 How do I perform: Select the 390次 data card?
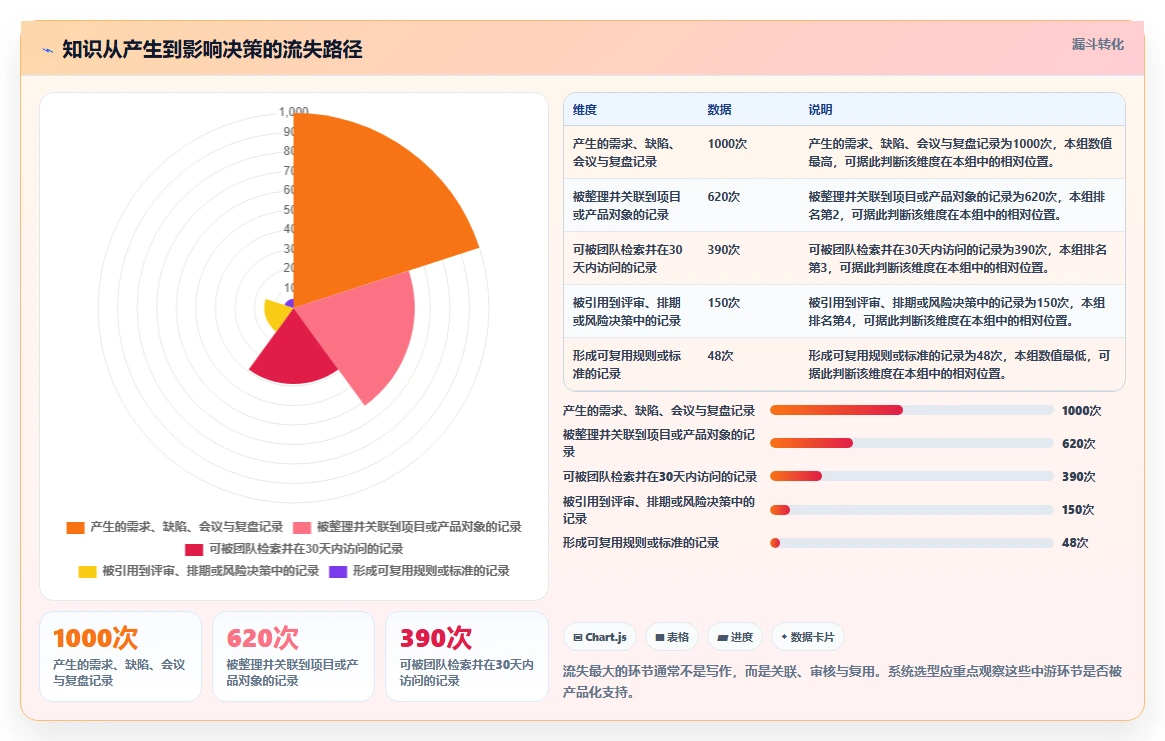467,657
